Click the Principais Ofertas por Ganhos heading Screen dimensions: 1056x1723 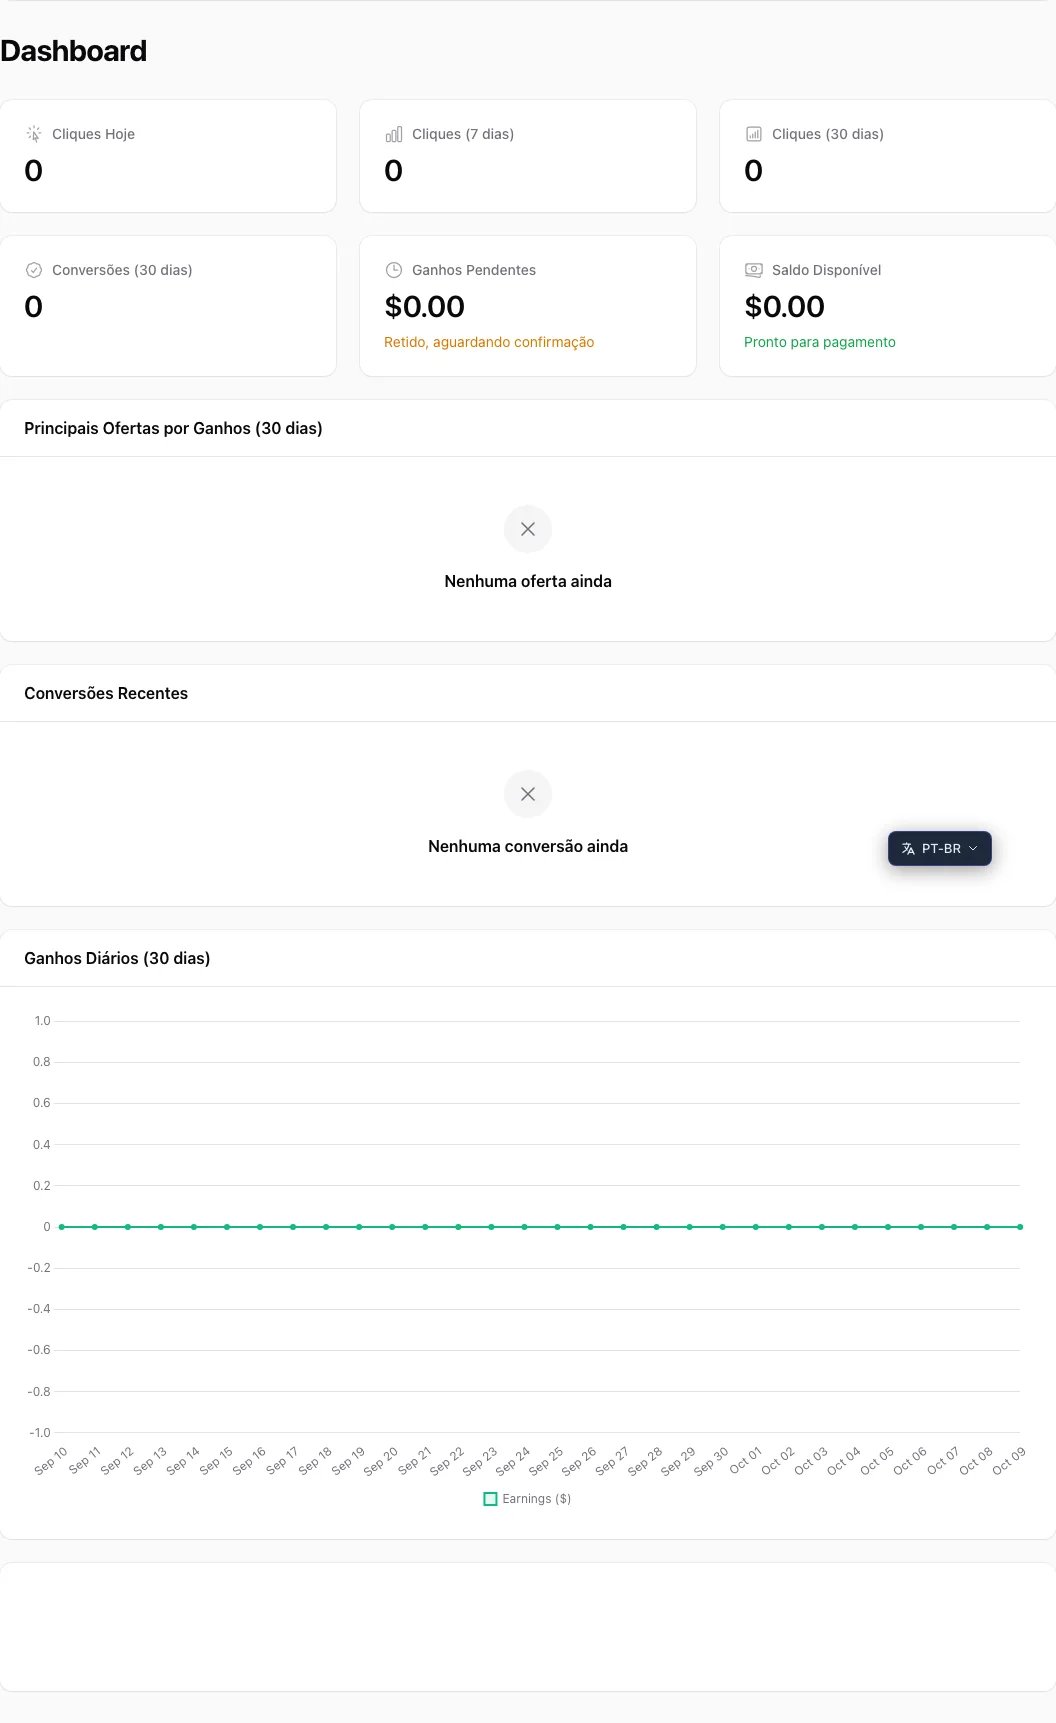(173, 428)
